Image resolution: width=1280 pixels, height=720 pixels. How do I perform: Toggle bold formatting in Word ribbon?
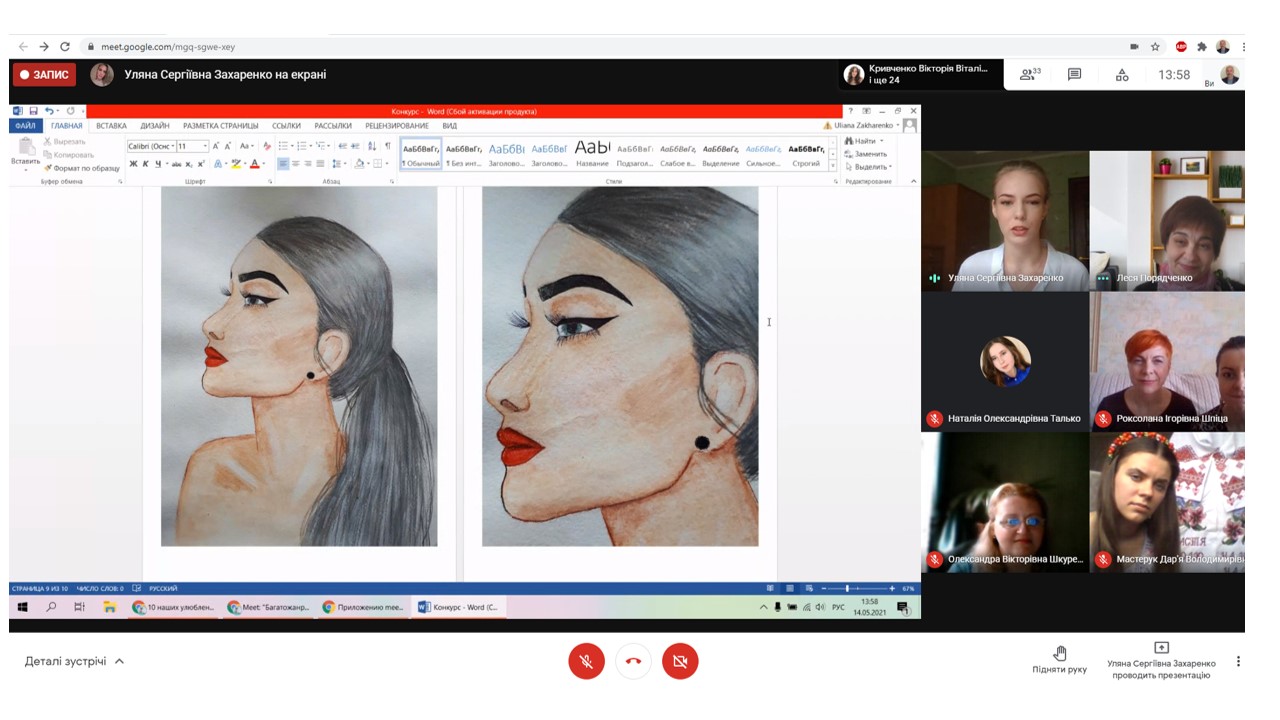[133, 164]
